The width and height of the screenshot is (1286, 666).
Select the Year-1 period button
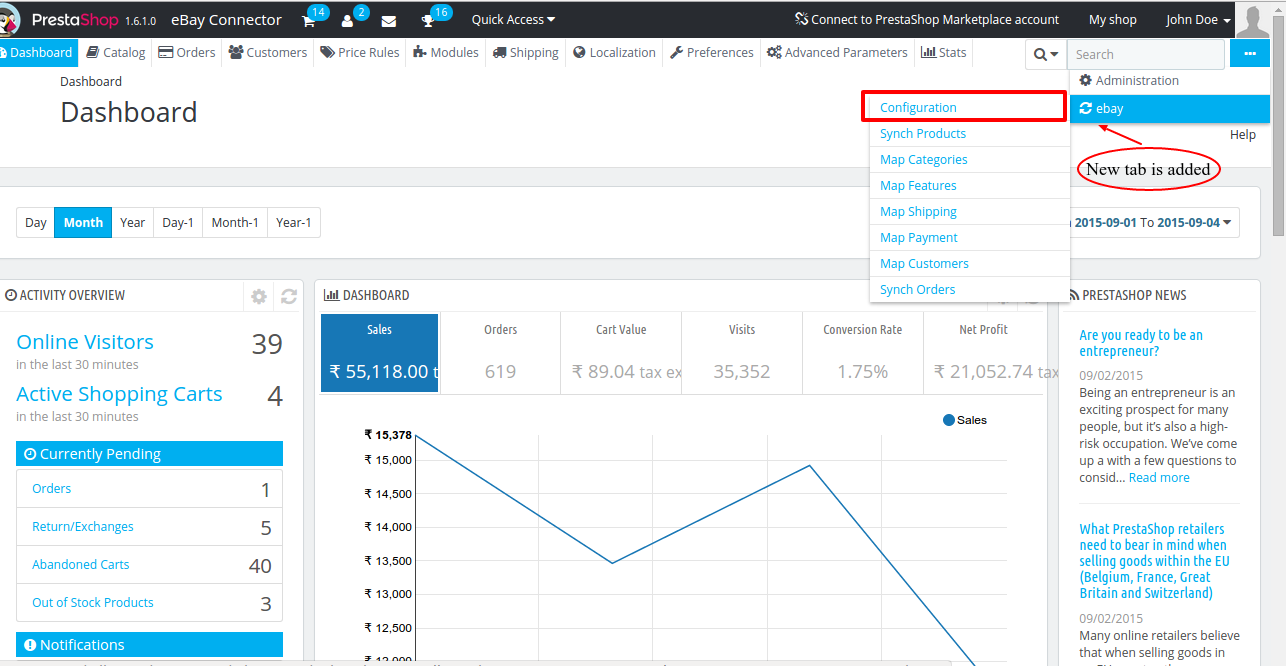(x=294, y=223)
